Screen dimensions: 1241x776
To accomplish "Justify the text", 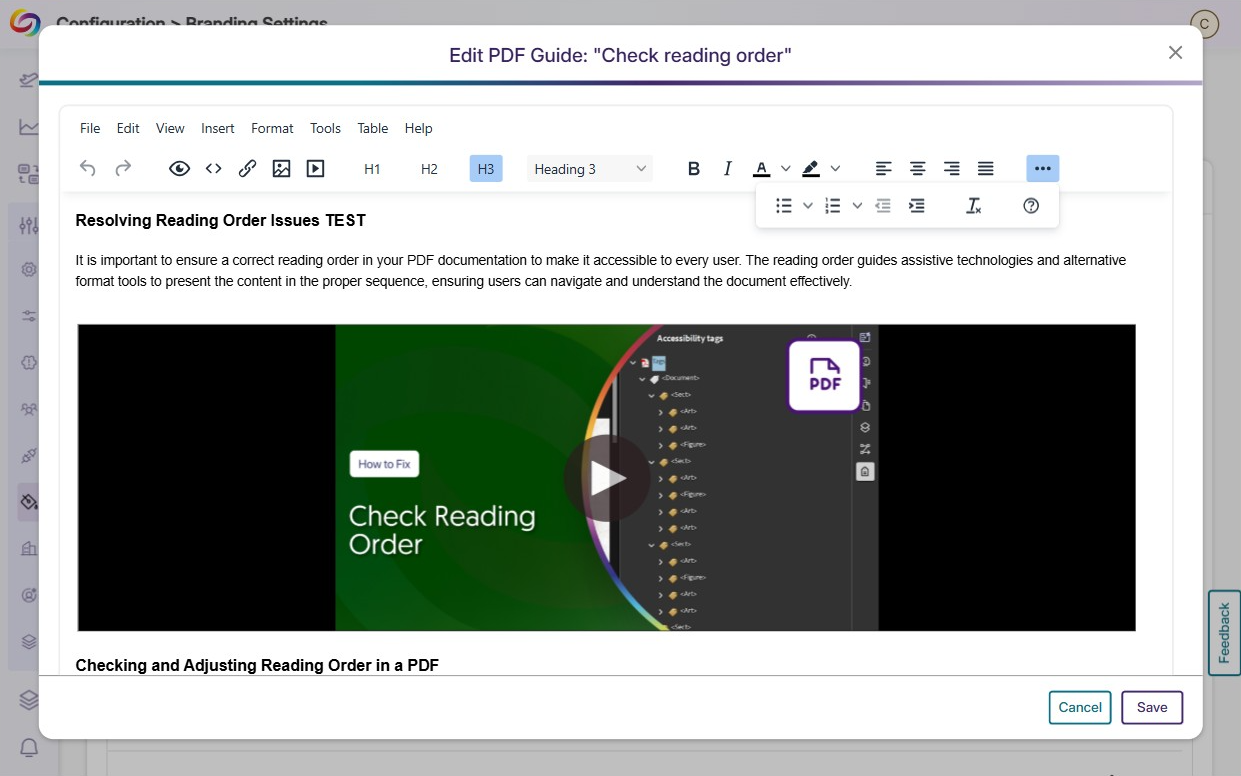I will tap(986, 169).
